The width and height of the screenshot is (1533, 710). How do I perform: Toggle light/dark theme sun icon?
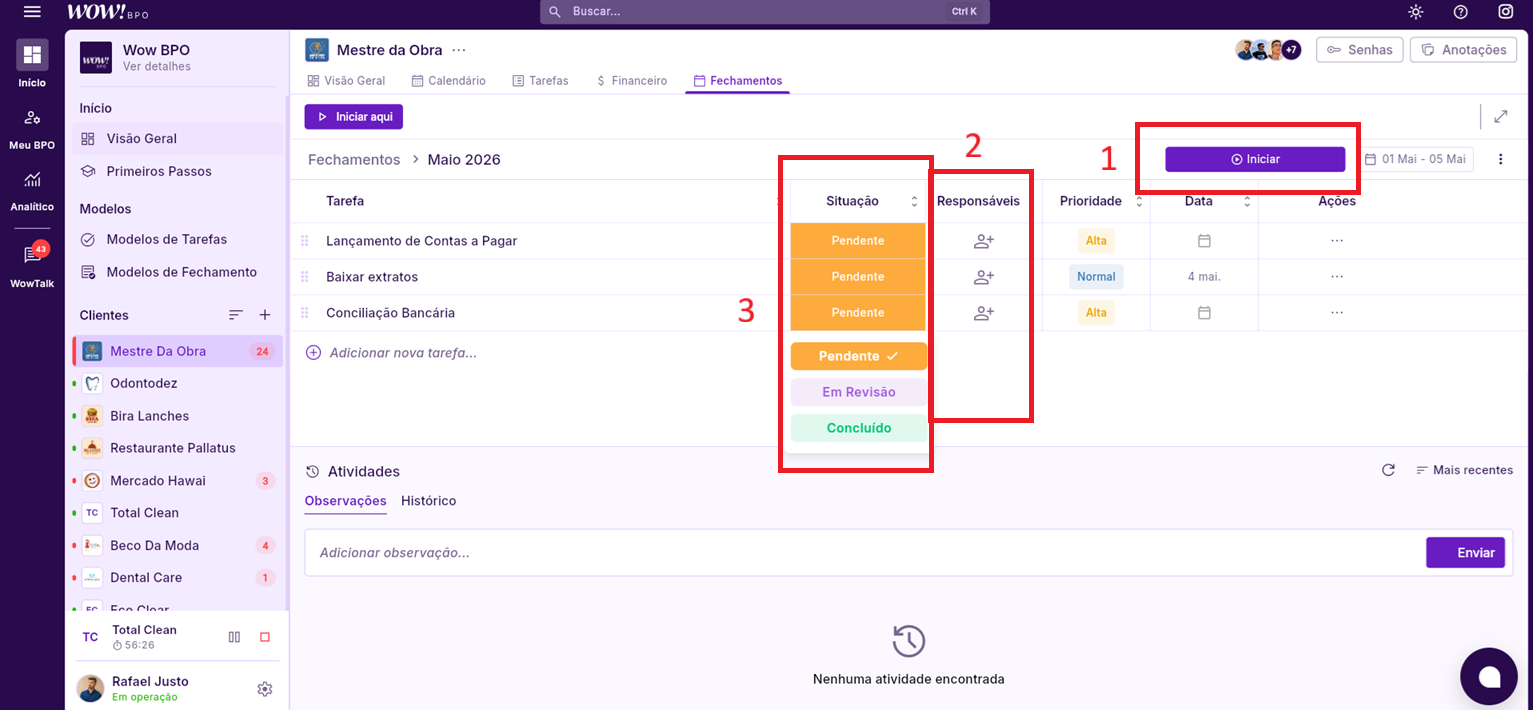click(x=1415, y=12)
